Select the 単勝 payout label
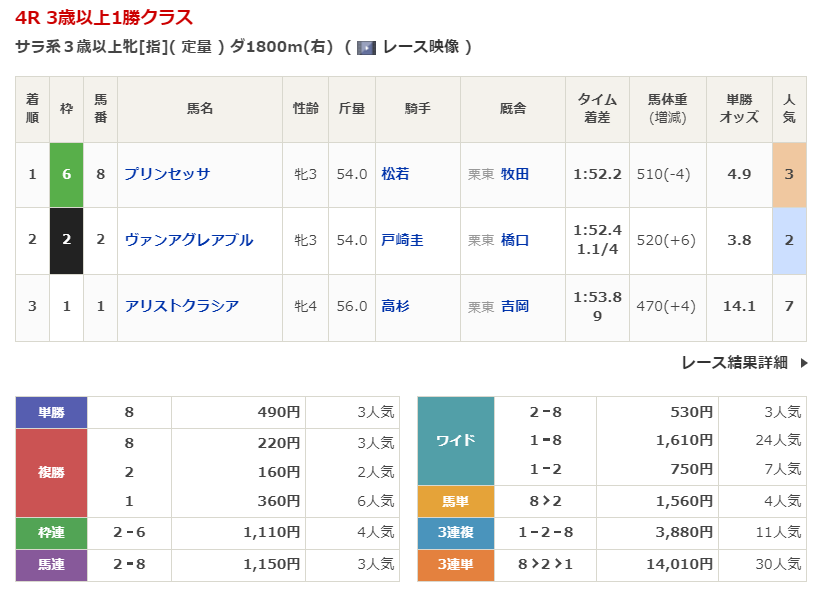 pyautogui.click(x=51, y=412)
